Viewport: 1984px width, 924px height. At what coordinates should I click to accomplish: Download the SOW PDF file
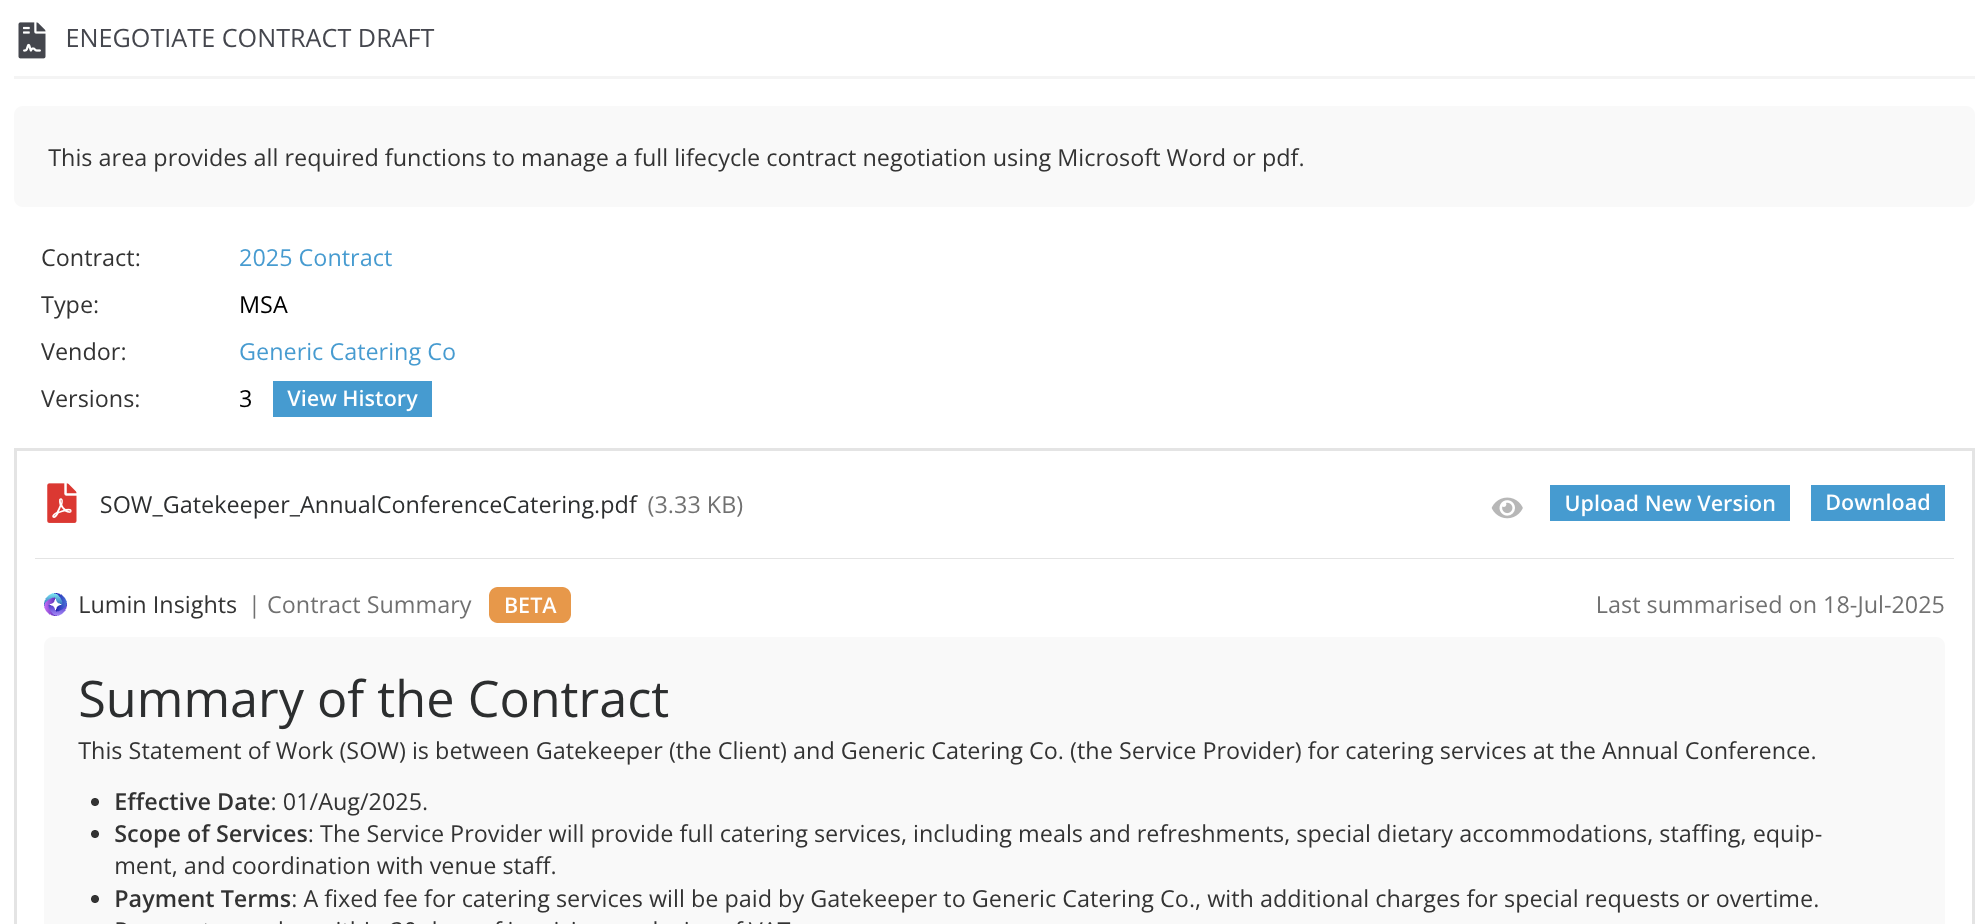[1877, 503]
